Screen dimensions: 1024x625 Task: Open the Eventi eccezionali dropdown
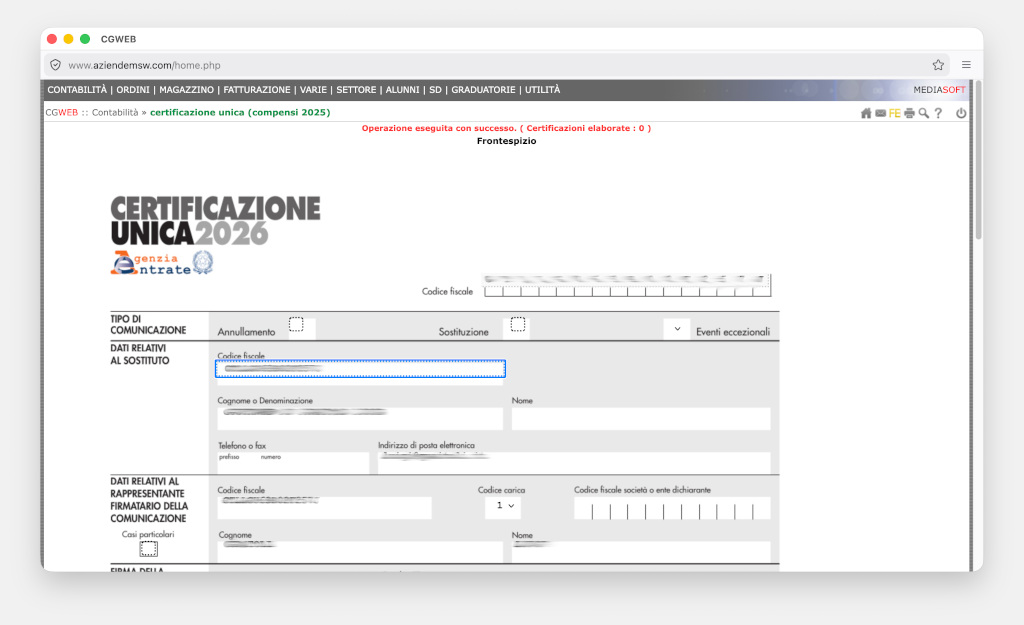point(677,329)
